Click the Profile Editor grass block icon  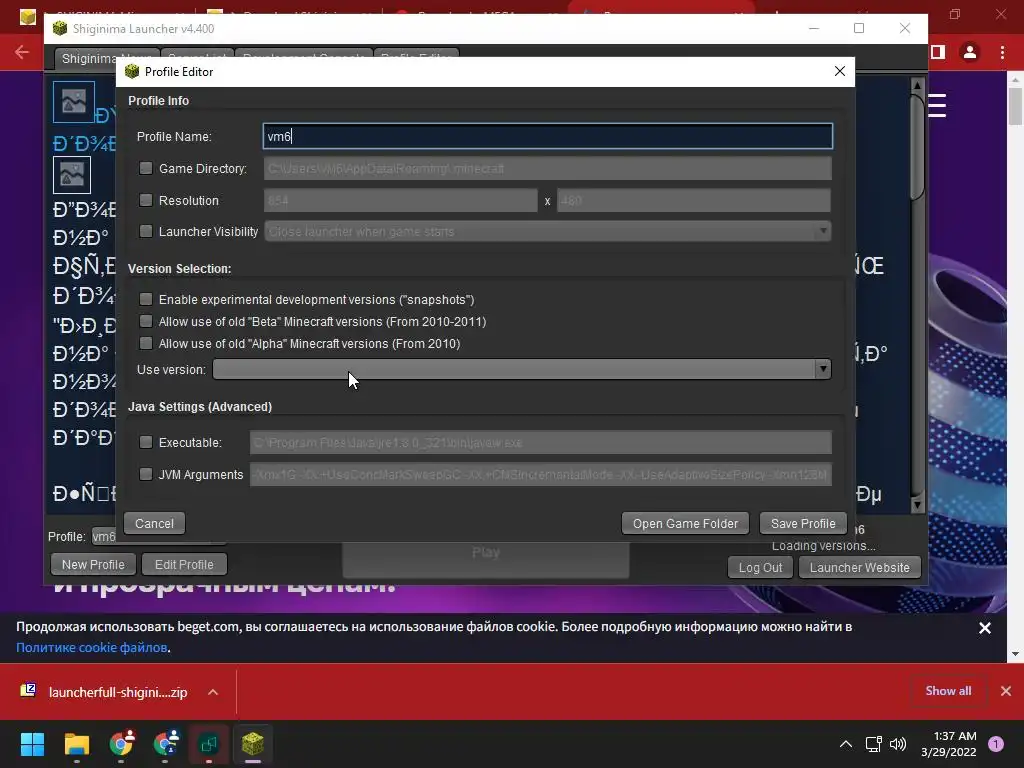pyautogui.click(x=132, y=71)
